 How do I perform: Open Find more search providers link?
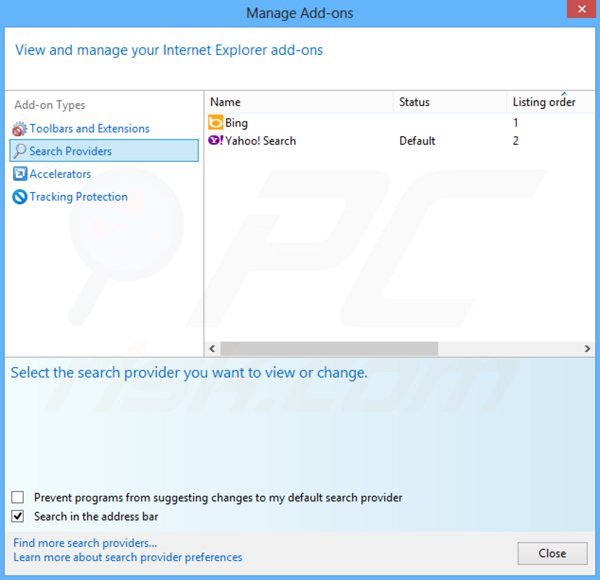(x=85, y=543)
